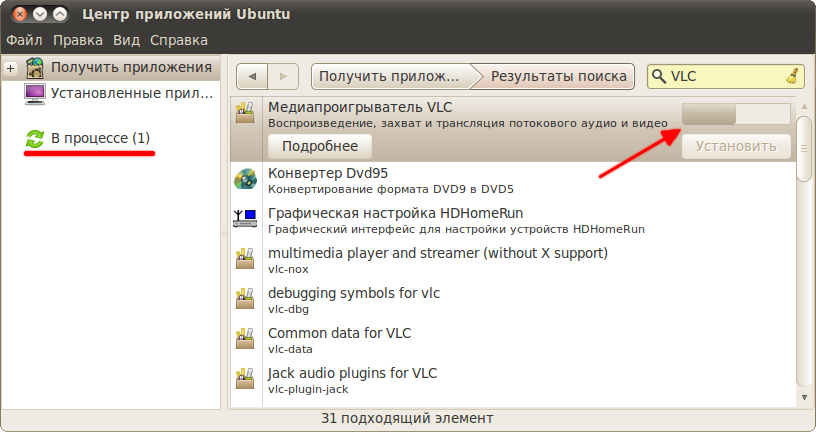Select debugging symbols for vlc entry

(x=513, y=300)
